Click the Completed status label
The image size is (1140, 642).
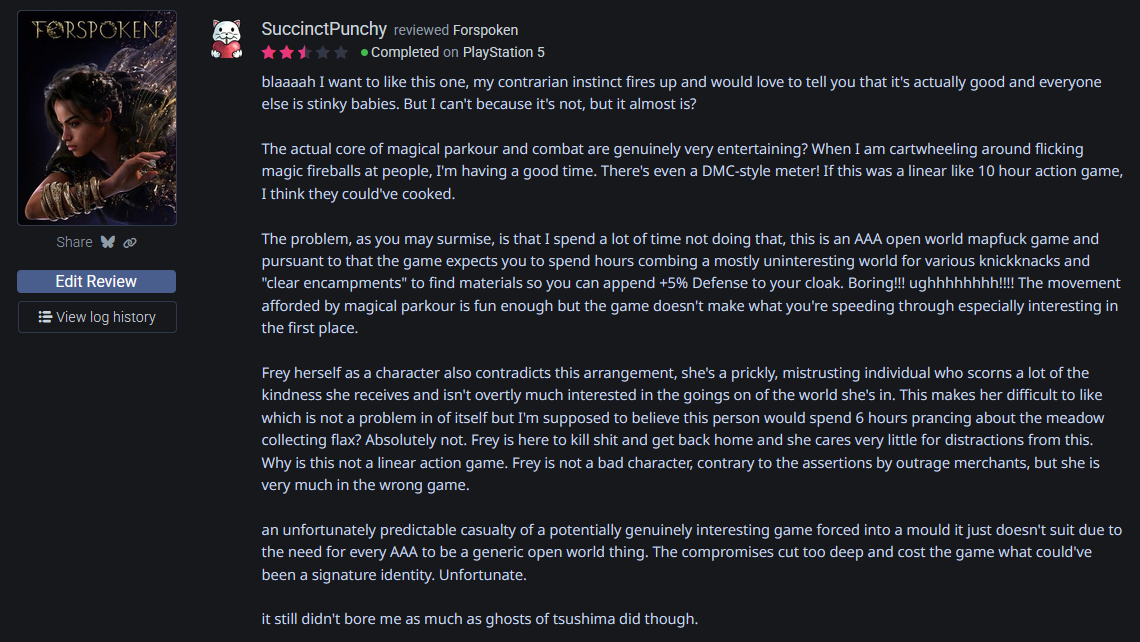pos(405,52)
